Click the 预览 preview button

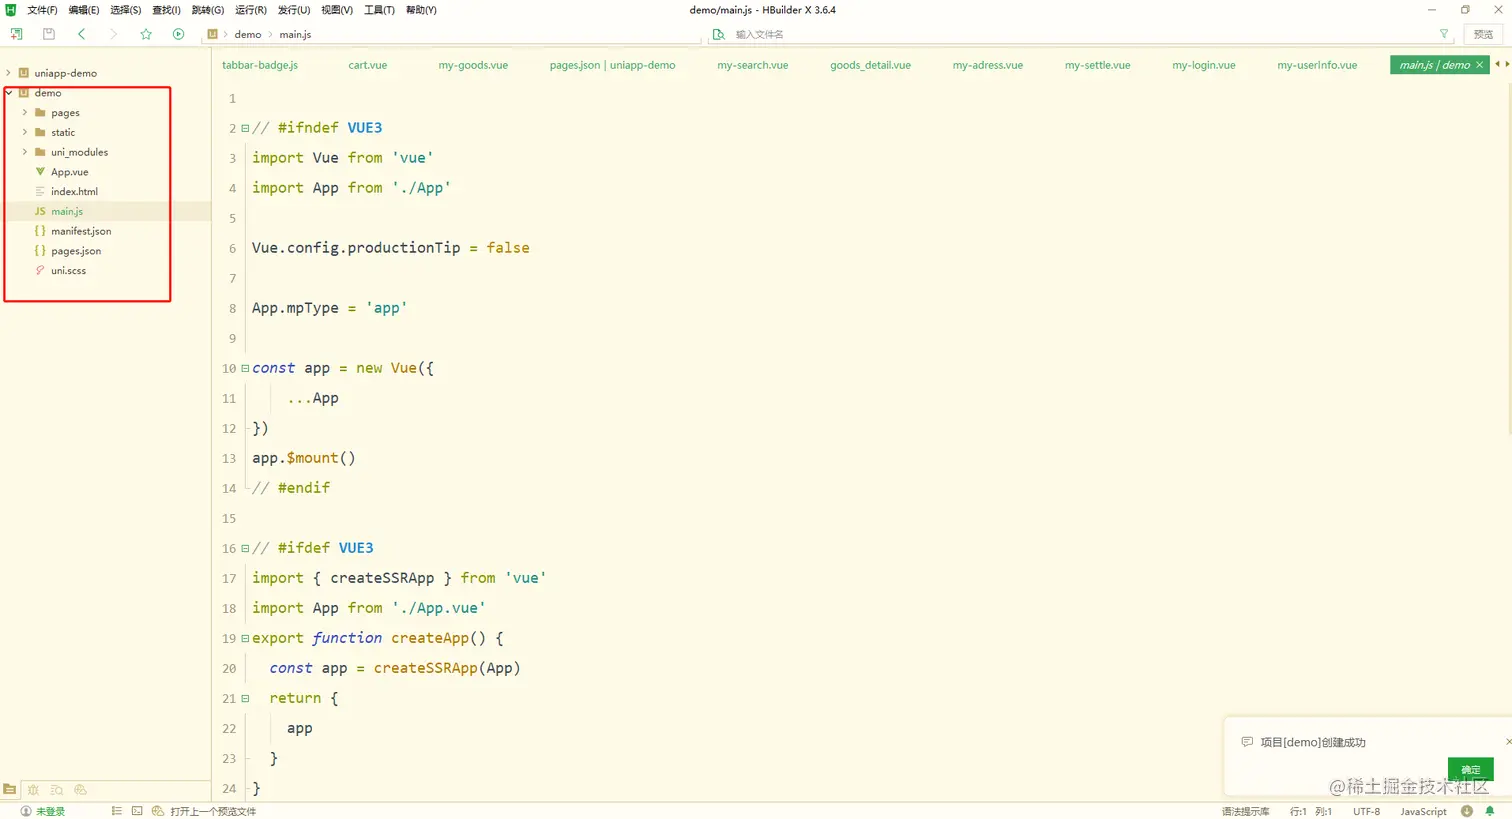pyautogui.click(x=1483, y=34)
